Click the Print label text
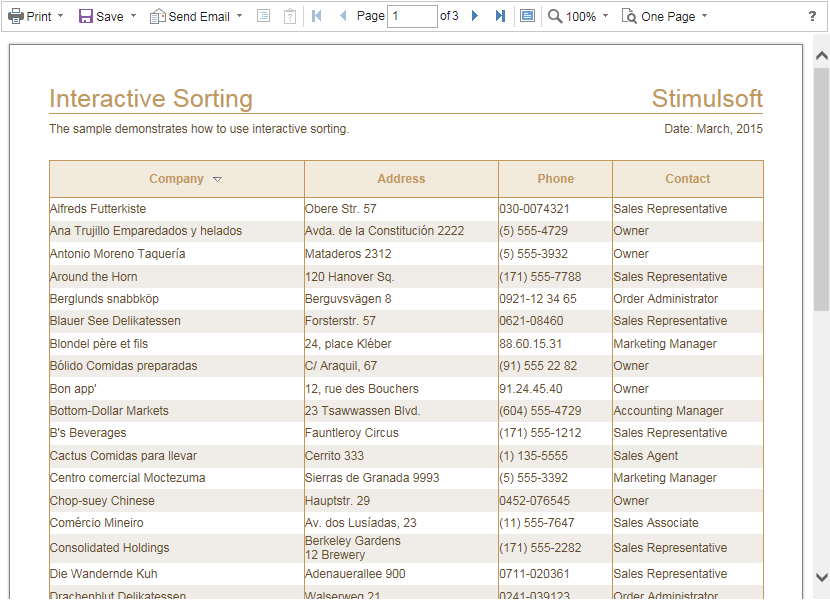 [x=39, y=16]
